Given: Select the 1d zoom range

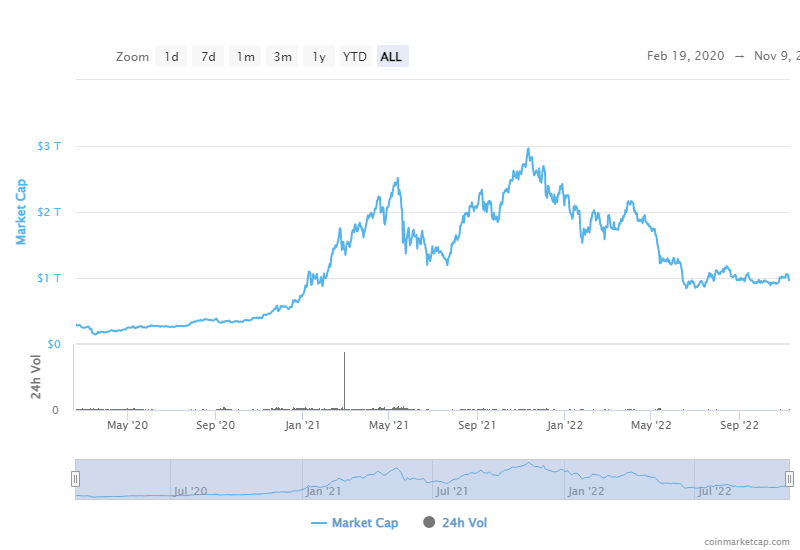Looking at the screenshot, I should click(172, 57).
